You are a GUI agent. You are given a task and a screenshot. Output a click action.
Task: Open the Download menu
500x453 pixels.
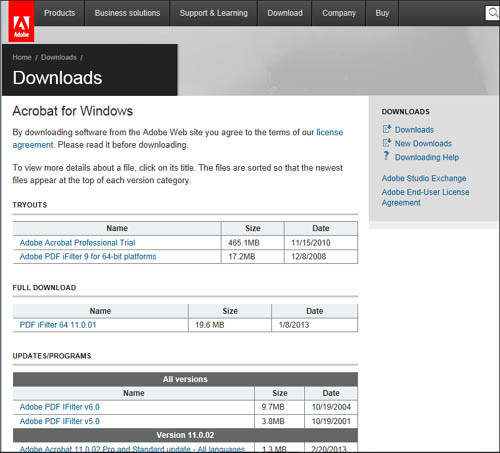[285, 13]
